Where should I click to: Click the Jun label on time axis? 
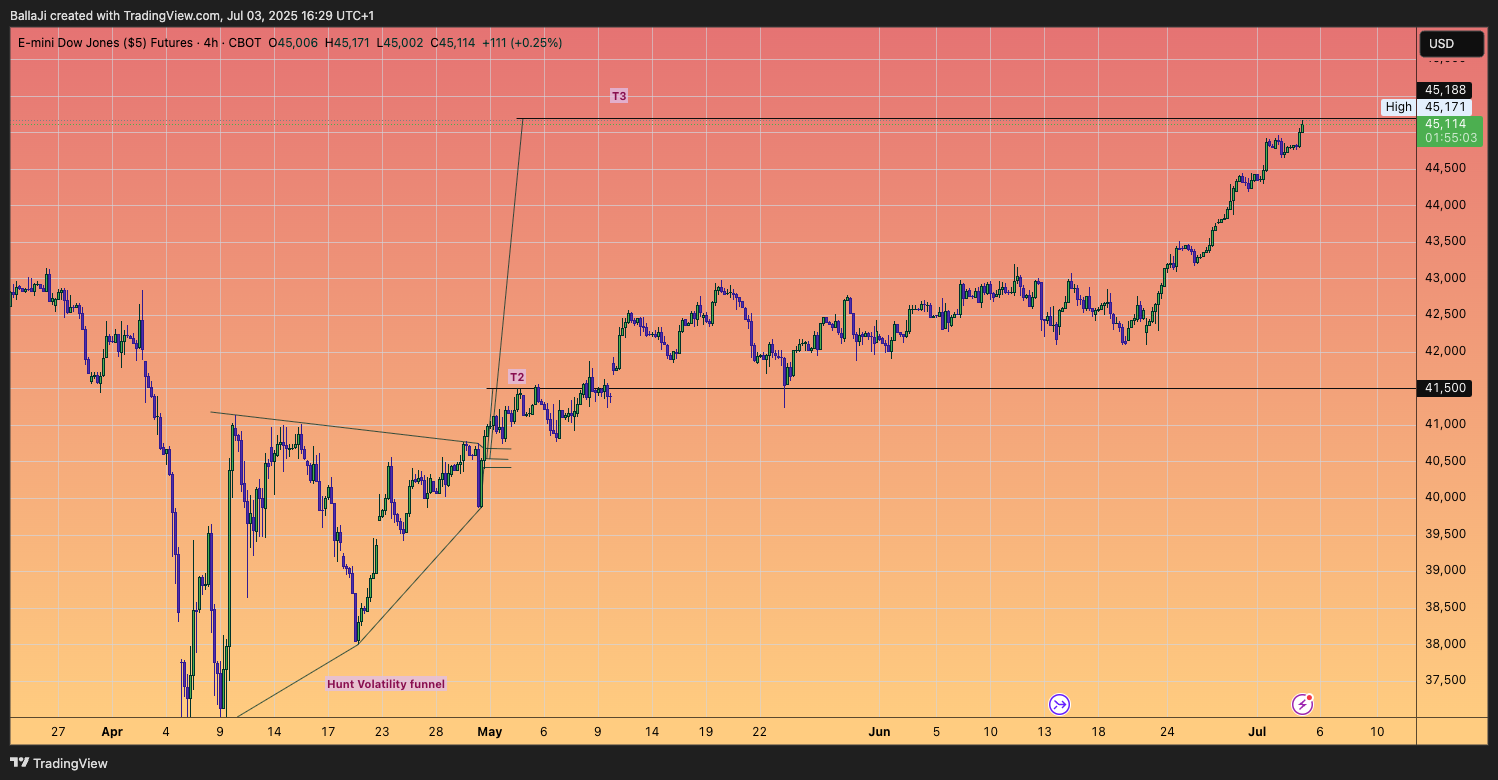[x=879, y=732]
